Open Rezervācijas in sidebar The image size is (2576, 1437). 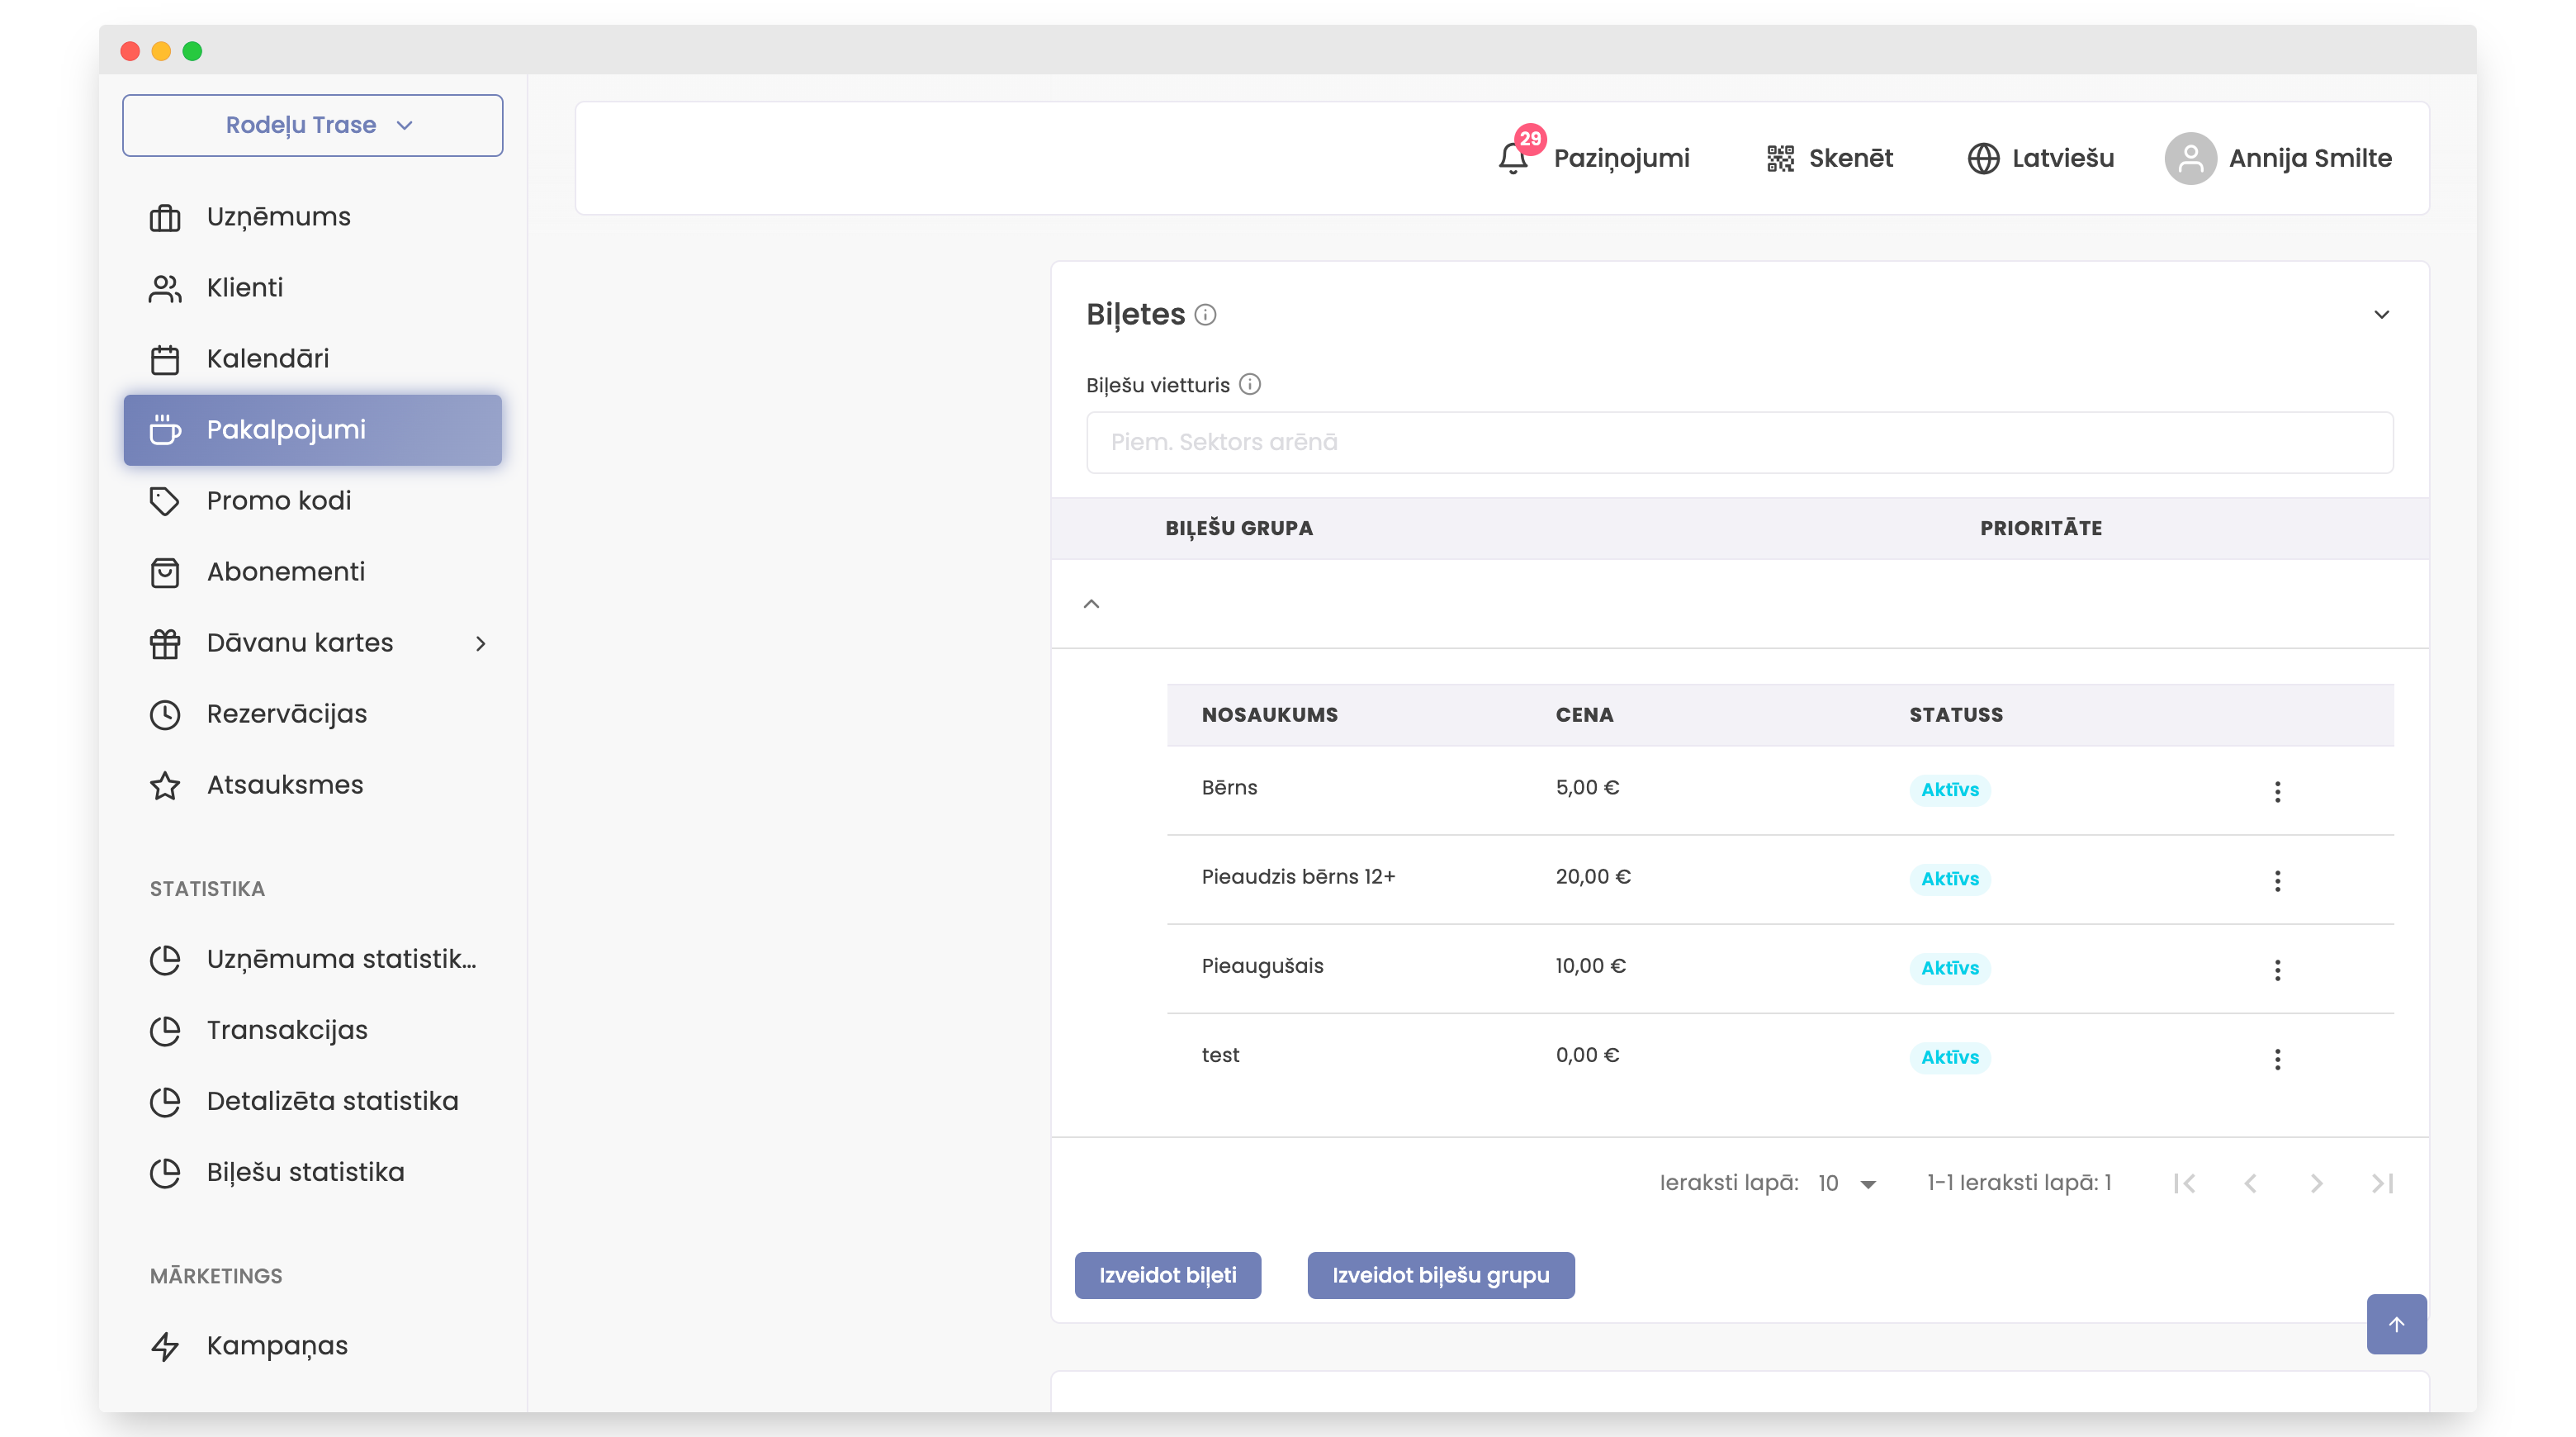coord(286,714)
